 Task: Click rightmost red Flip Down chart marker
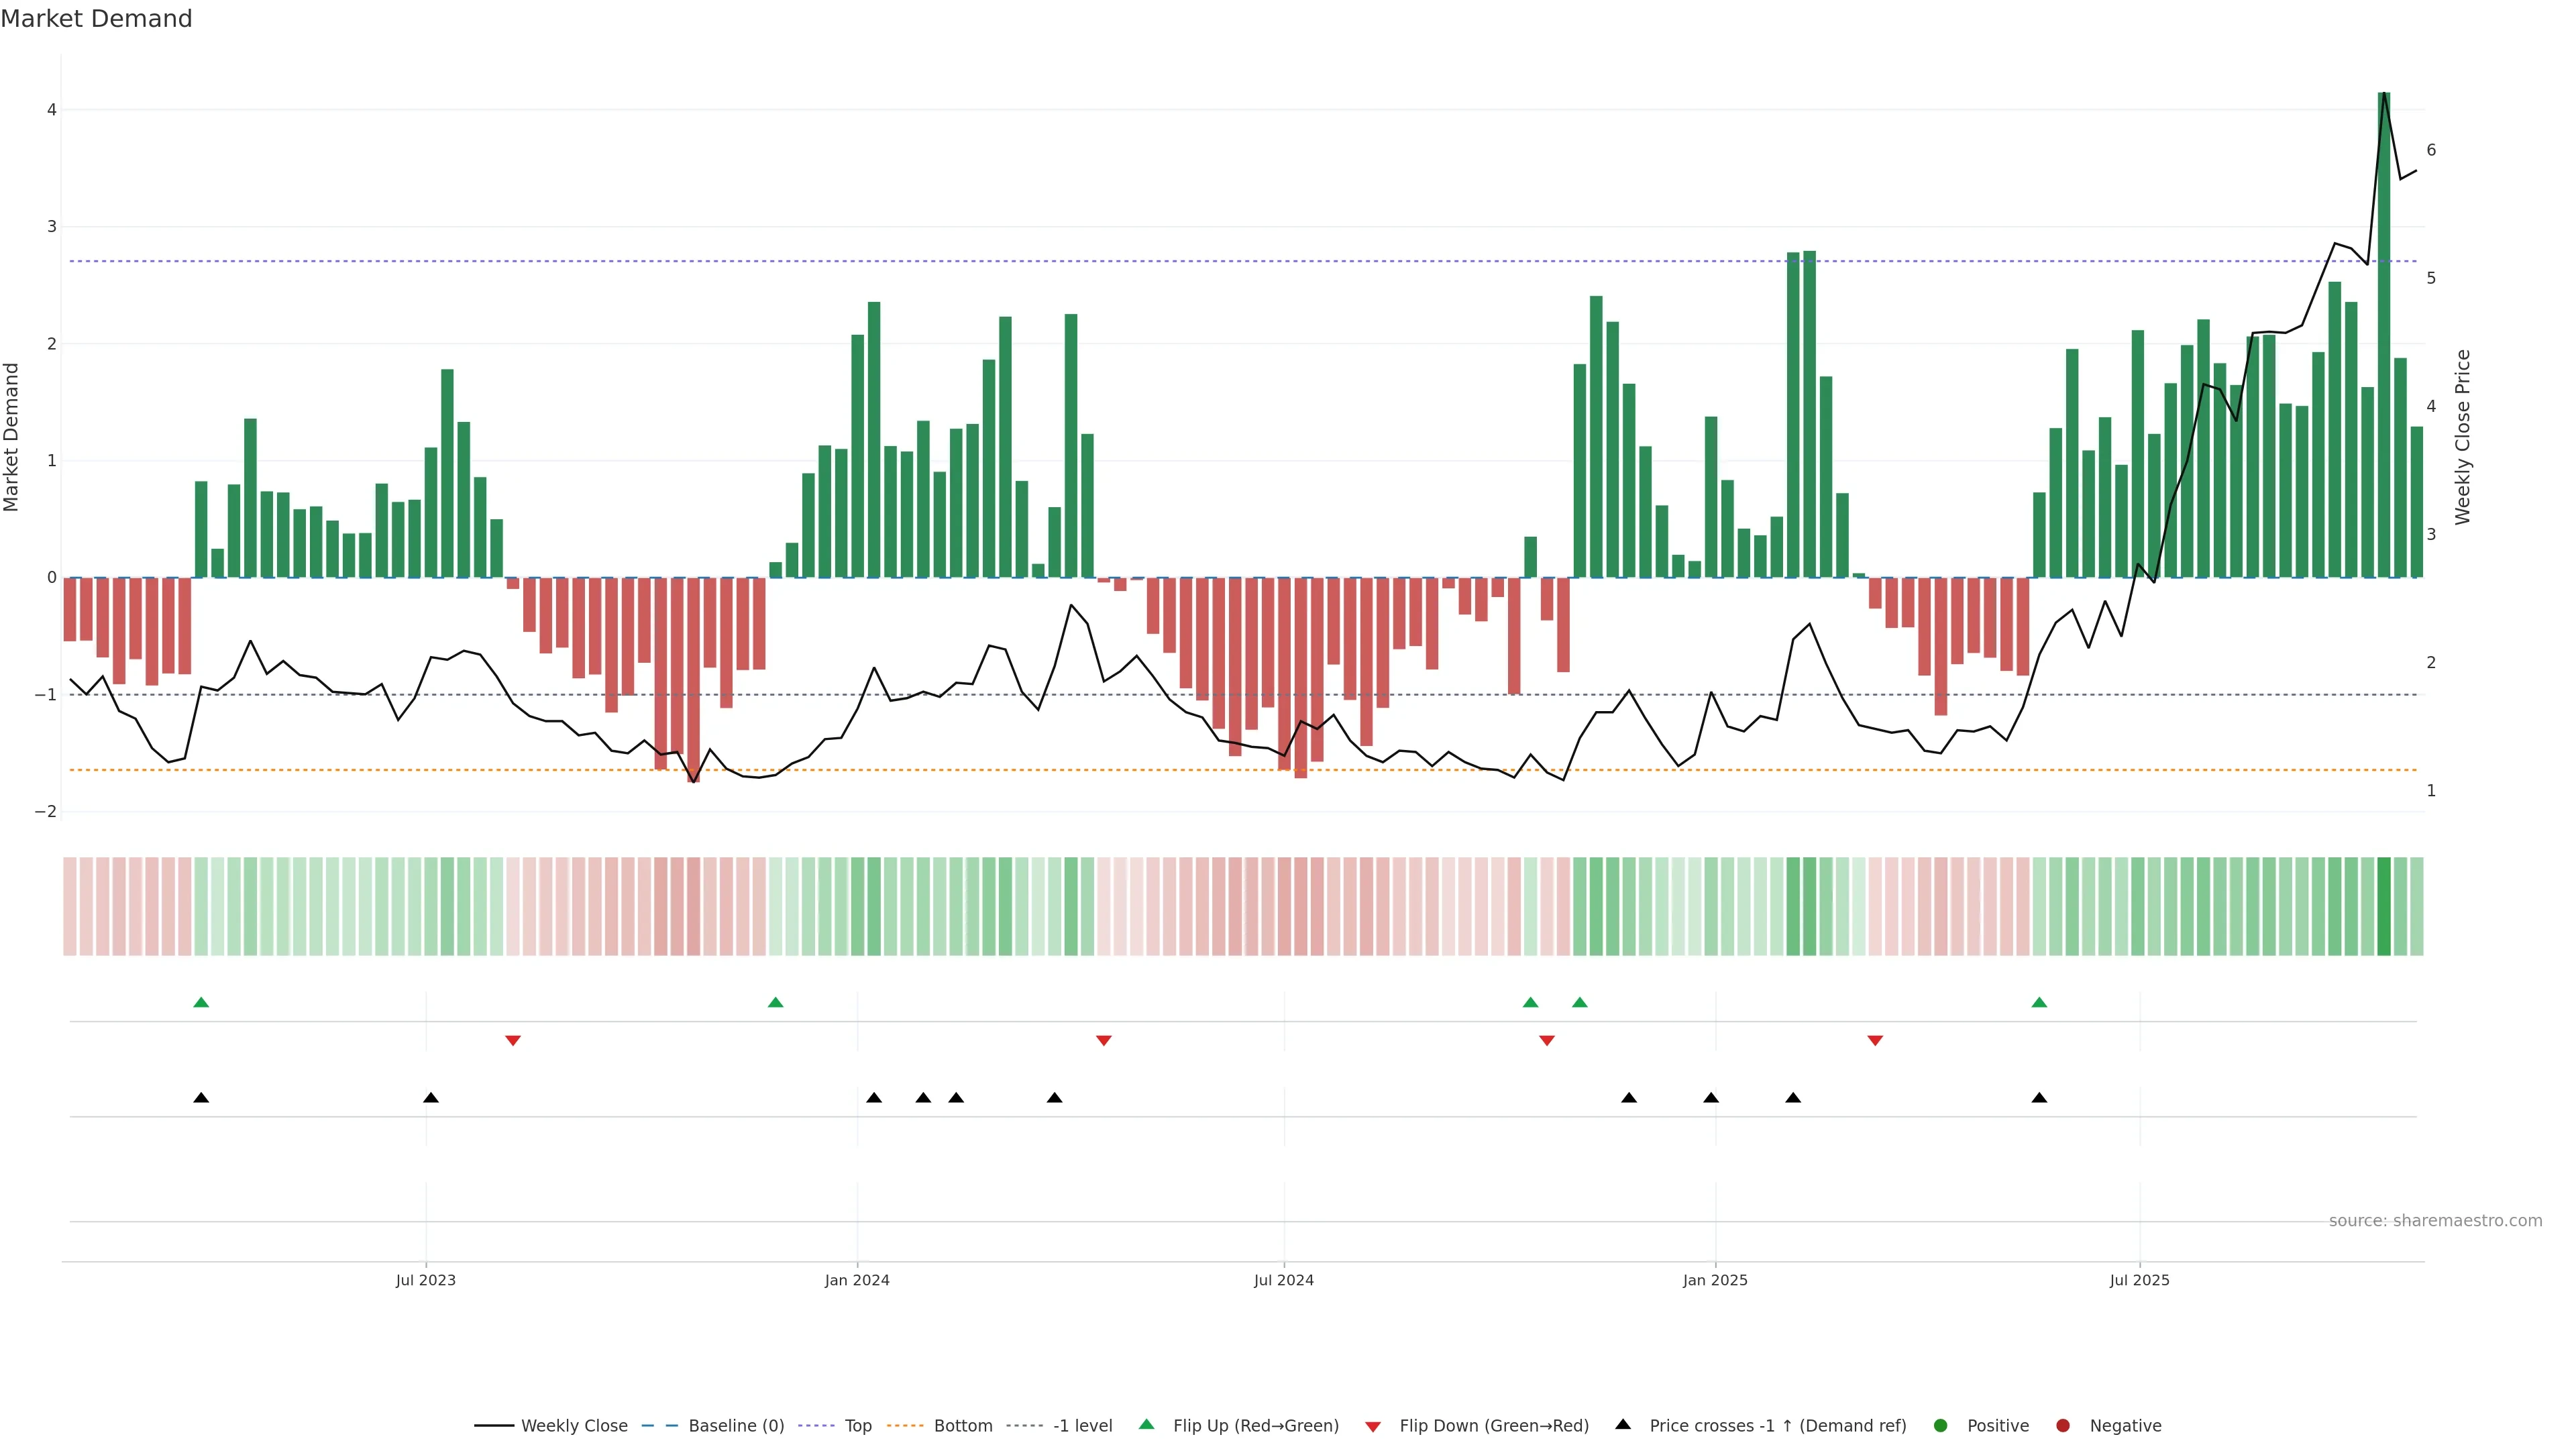(x=1875, y=1041)
